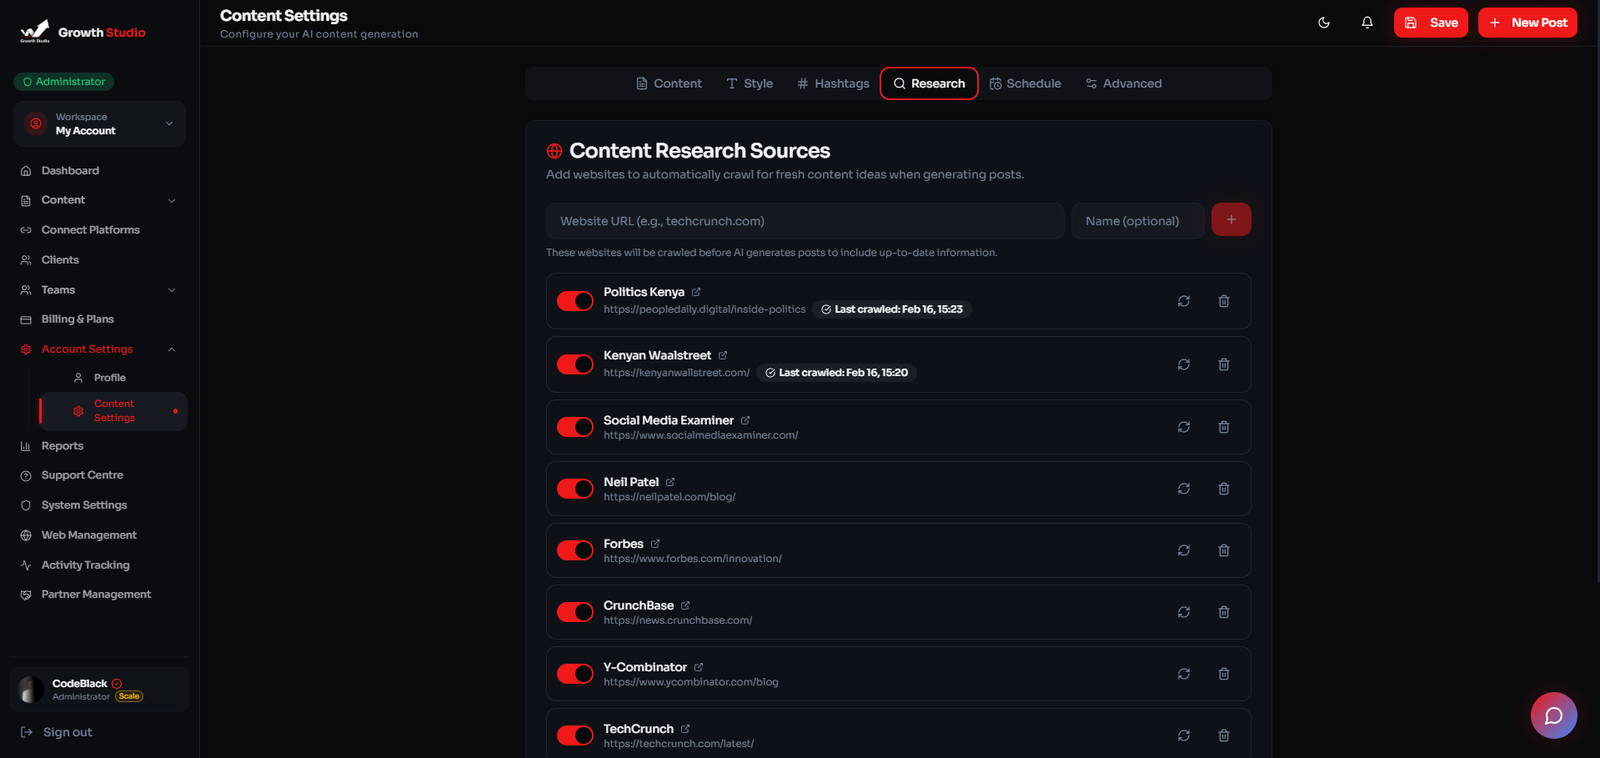Disable the Social Media Examiner toggle
The width and height of the screenshot is (1600, 758).
[575, 427]
